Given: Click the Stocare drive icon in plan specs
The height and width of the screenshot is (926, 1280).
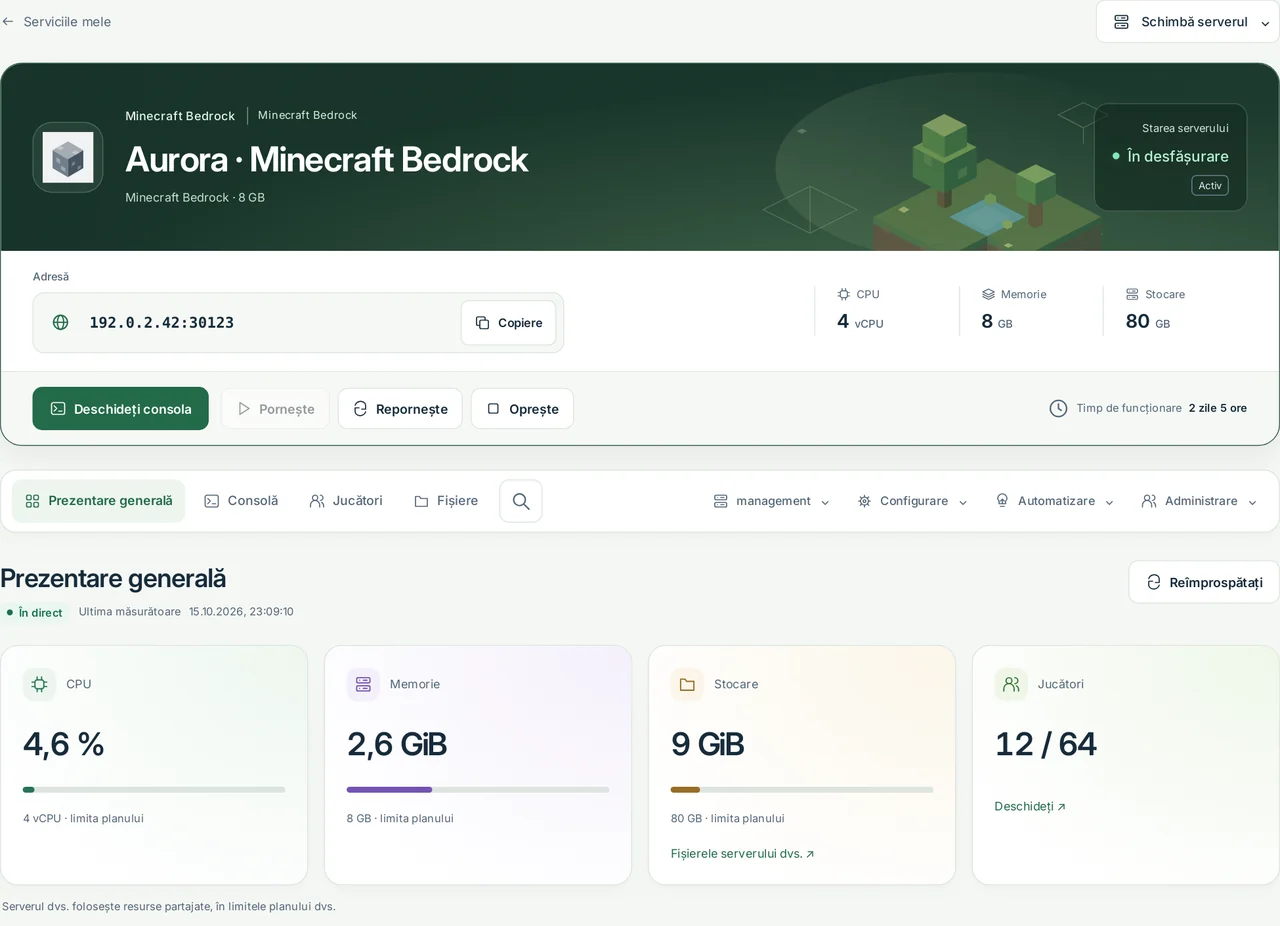Looking at the screenshot, I should pyautogui.click(x=1132, y=294).
